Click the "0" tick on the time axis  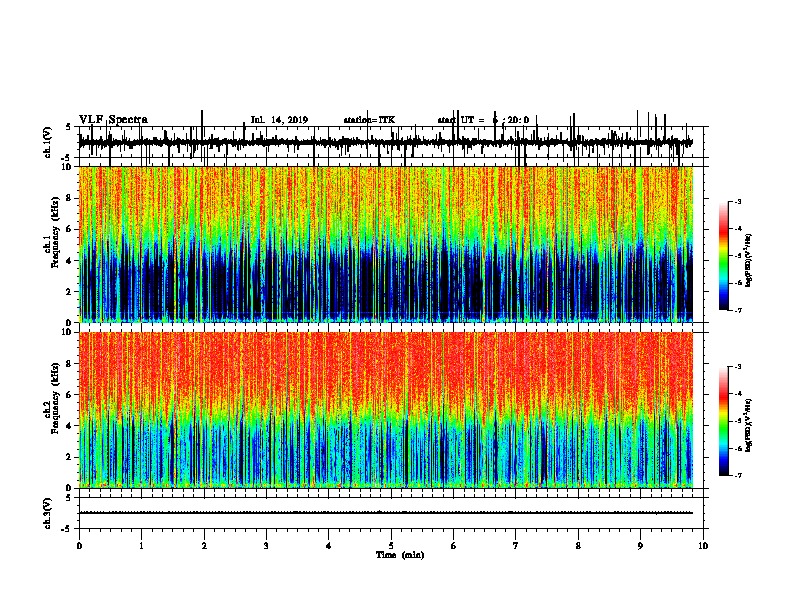pyautogui.click(x=79, y=546)
